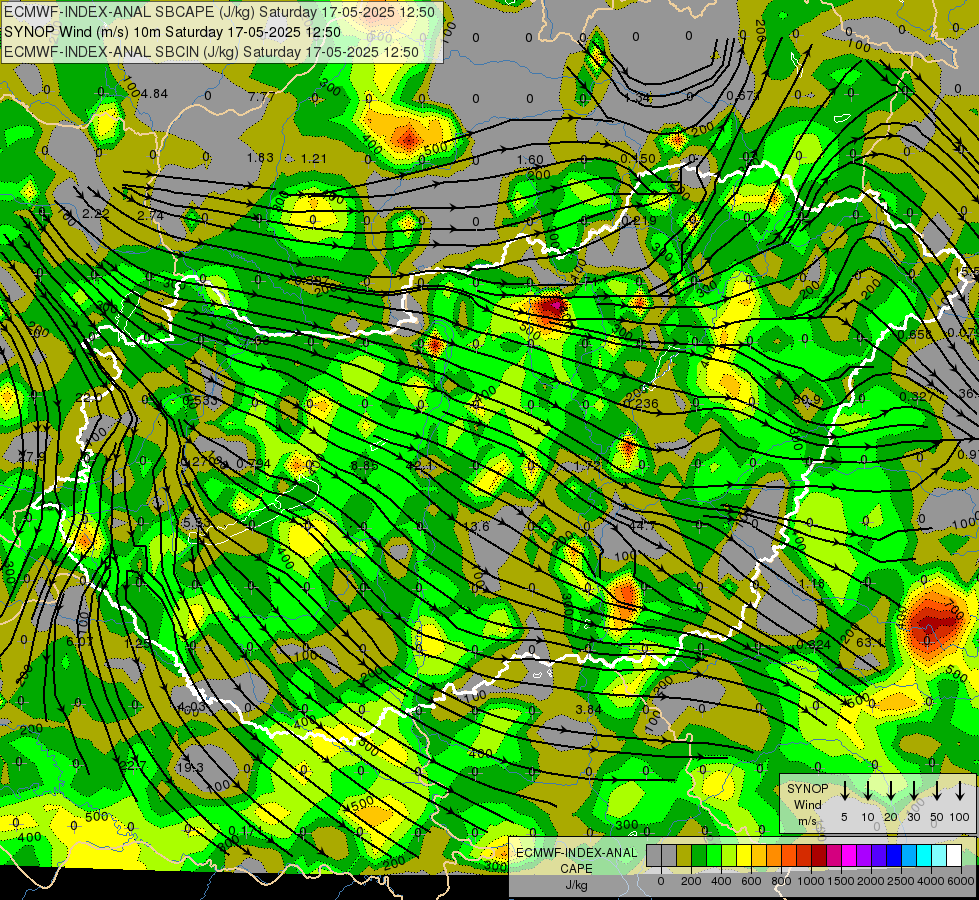This screenshot has height=900, width=979.
Task: Click the 44.7 value on the map
Action: pyautogui.click(x=642, y=525)
